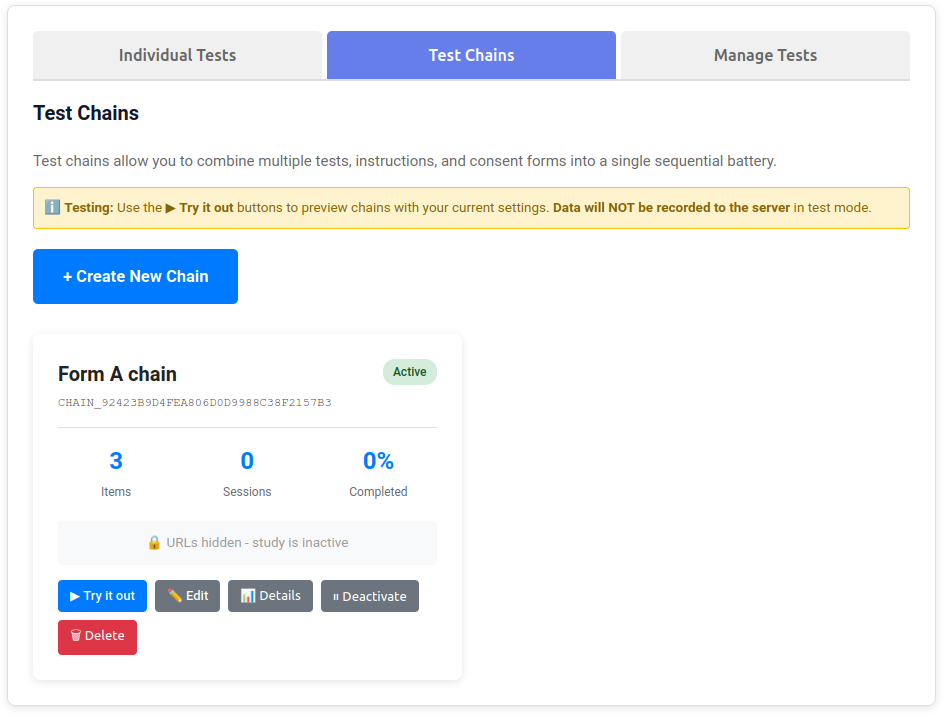The width and height of the screenshot is (945, 719).
Task: Click the info icon in the yellow Testing banner
Action: point(52,207)
